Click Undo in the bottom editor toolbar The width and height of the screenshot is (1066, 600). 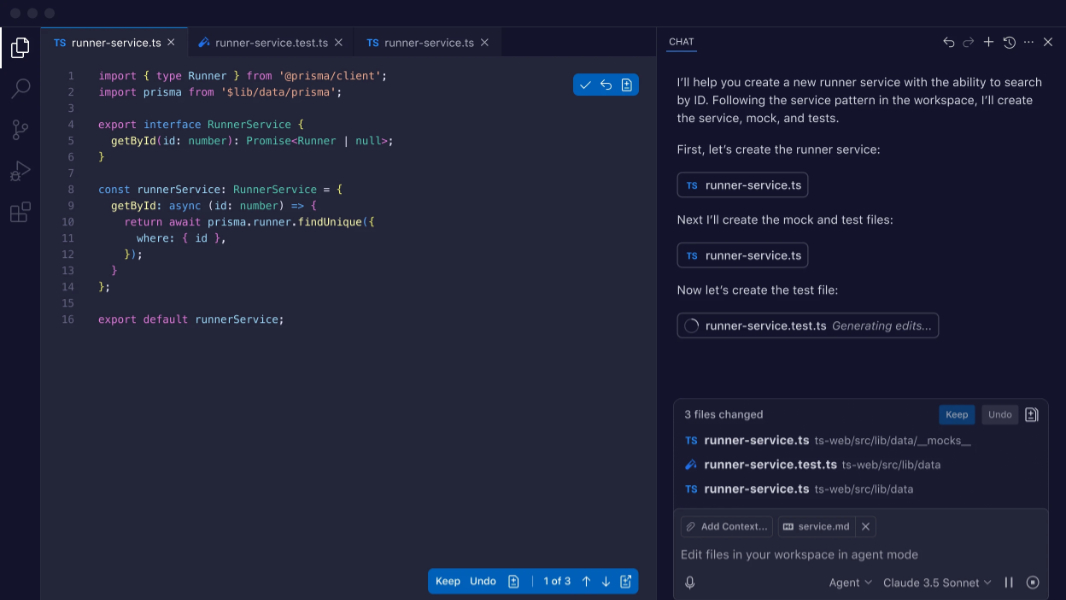(483, 581)
